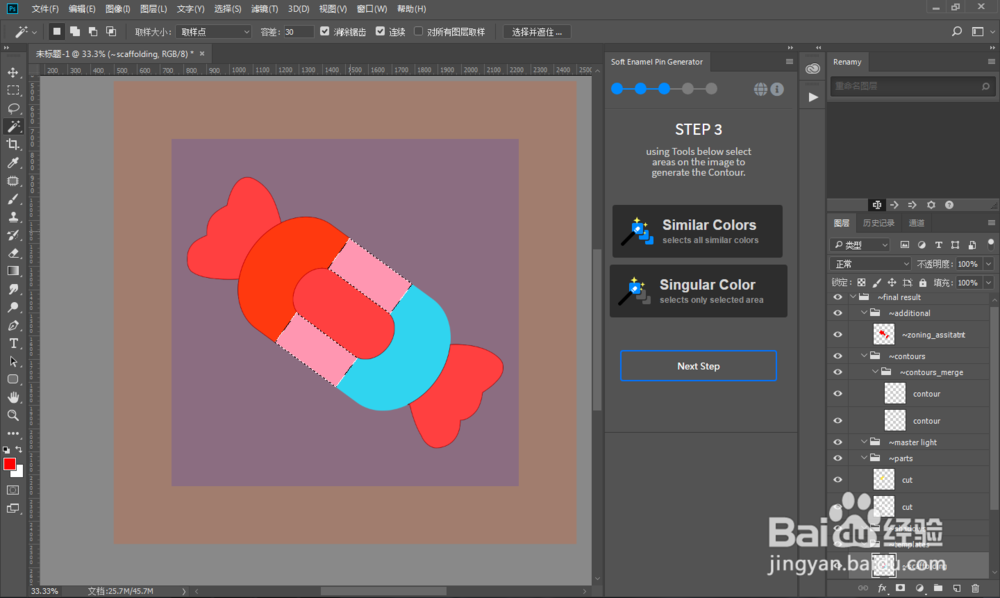Image resolution: width=1000 pixels, height=598 pixels.
Task: Click the Renamy layer search field
Action: pos(911,86)
